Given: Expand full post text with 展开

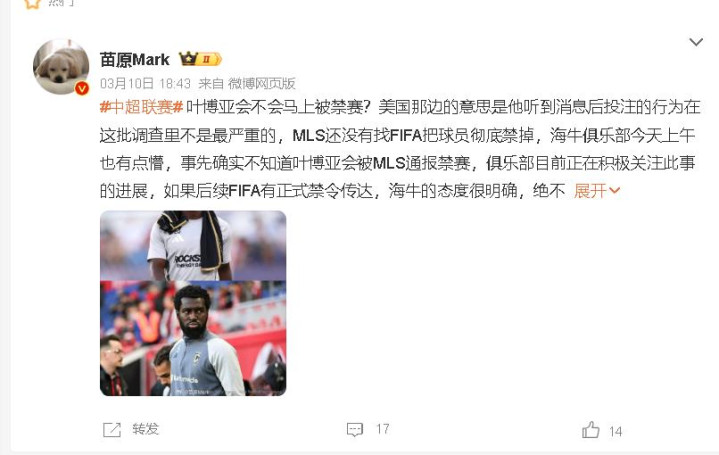Looking at the screenshot, I should [x=590, y=191].
